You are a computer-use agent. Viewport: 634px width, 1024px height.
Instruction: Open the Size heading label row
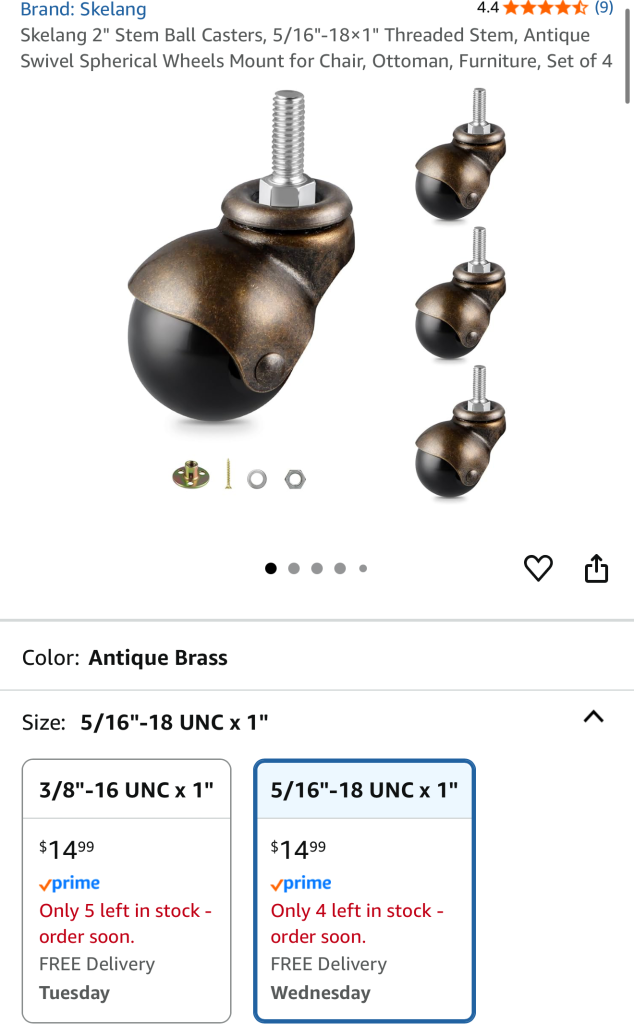point(317,722)
